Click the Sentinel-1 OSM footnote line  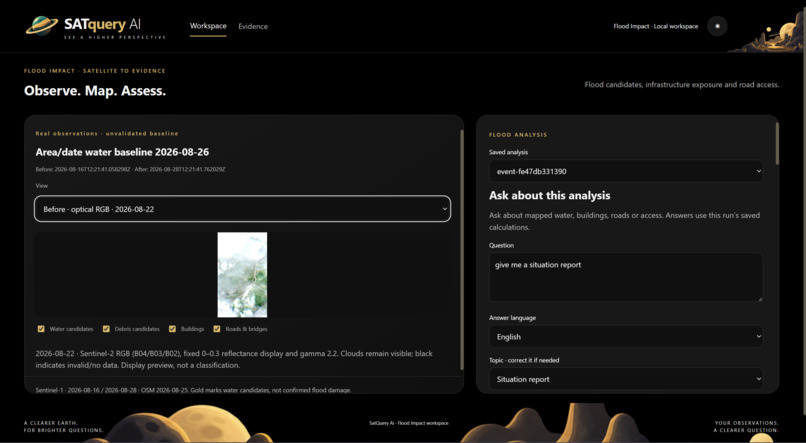tap(193, 390)
